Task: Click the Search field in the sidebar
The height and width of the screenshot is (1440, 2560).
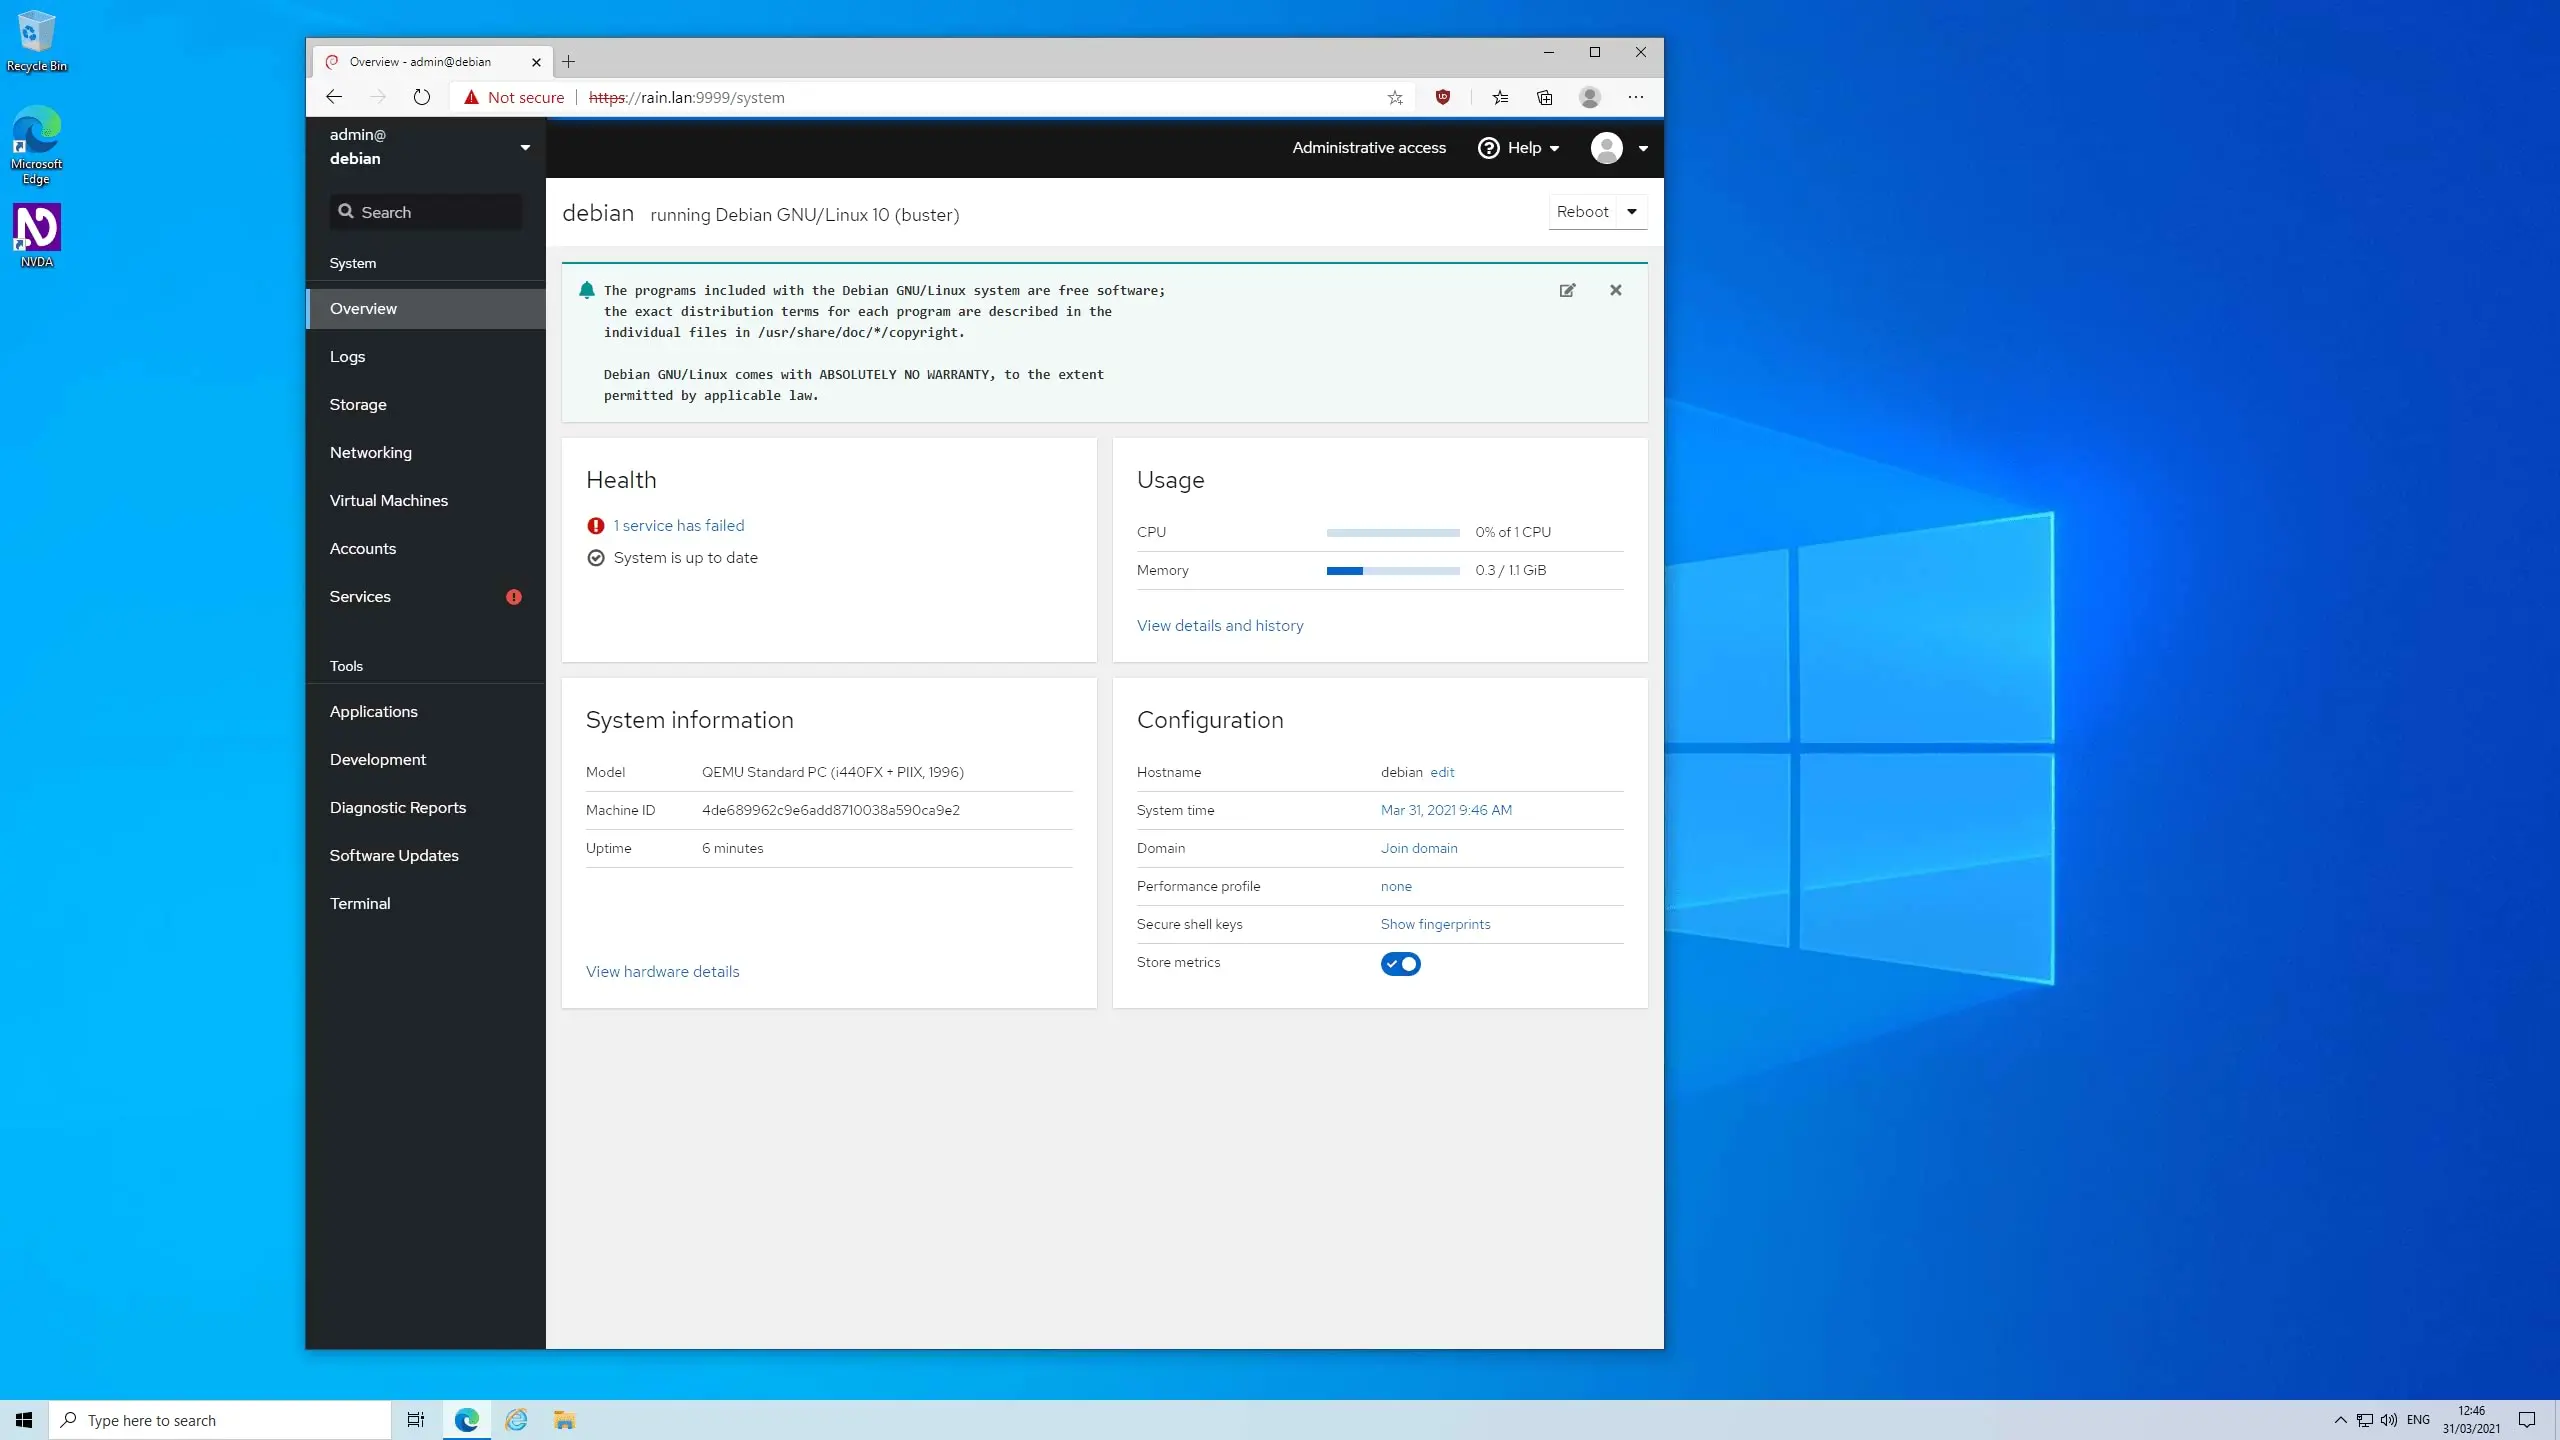Action: tap(425, 211)
